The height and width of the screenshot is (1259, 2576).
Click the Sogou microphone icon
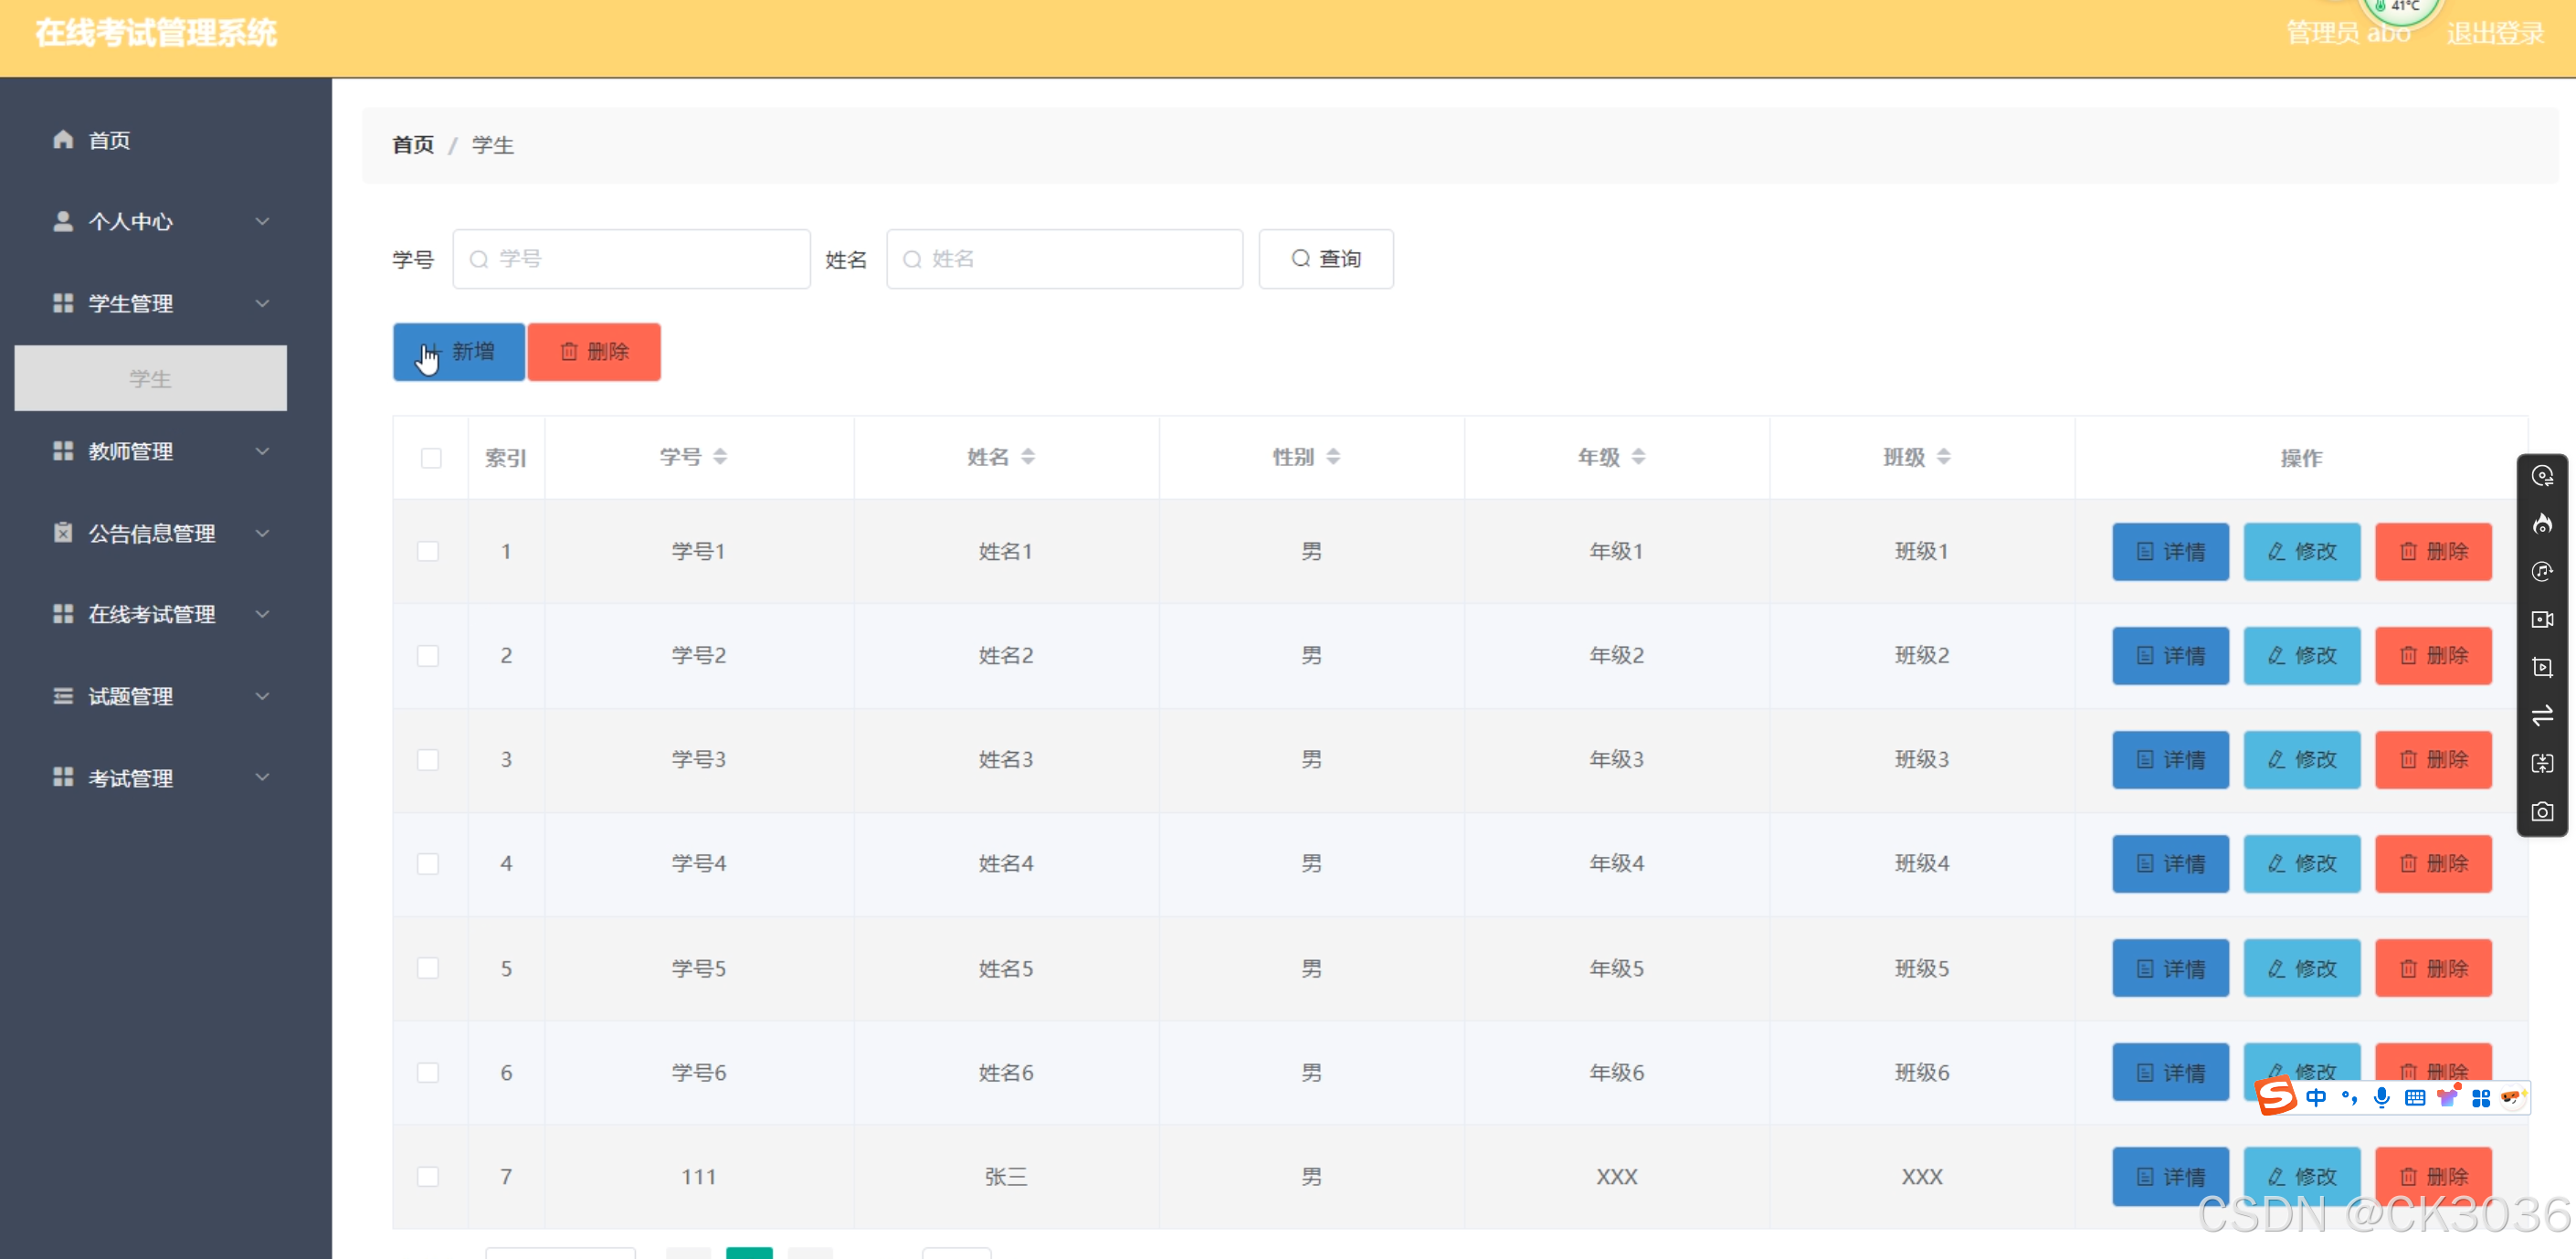(x=2381, y=1097)
